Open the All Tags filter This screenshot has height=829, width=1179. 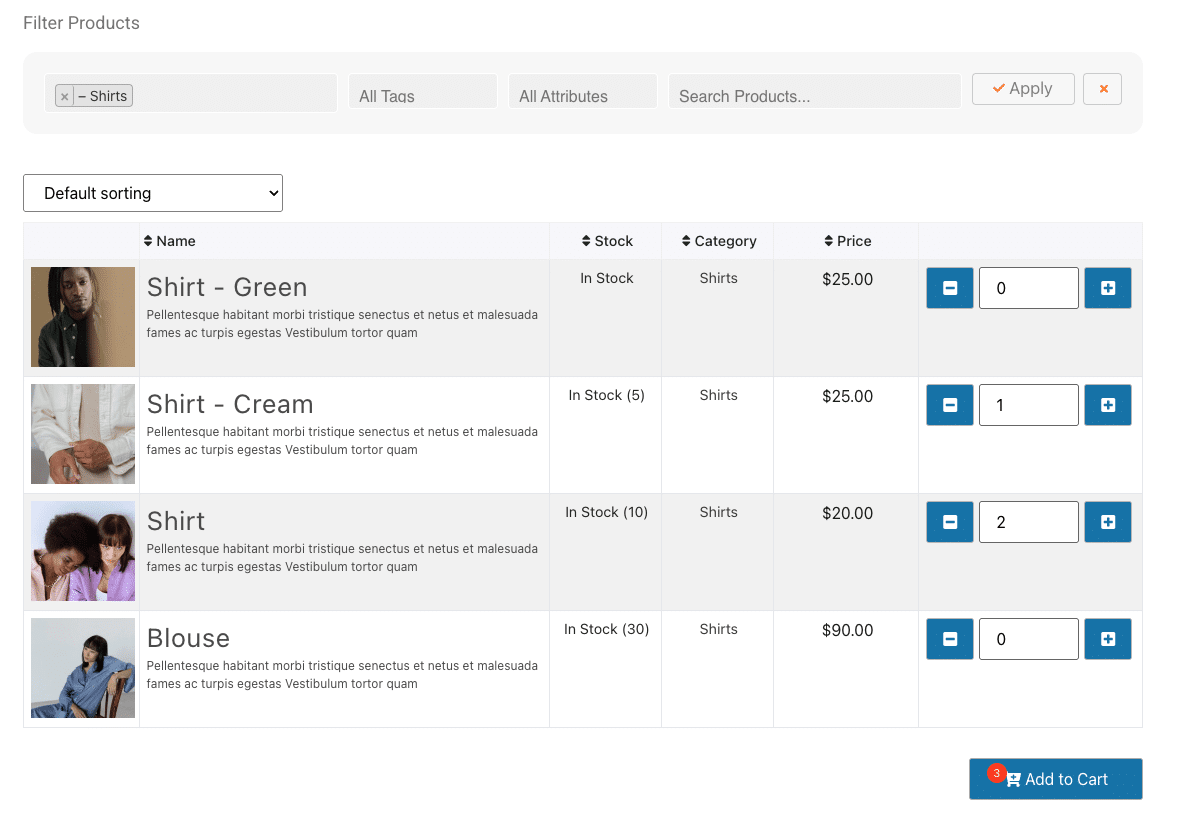tap(422, 95)
